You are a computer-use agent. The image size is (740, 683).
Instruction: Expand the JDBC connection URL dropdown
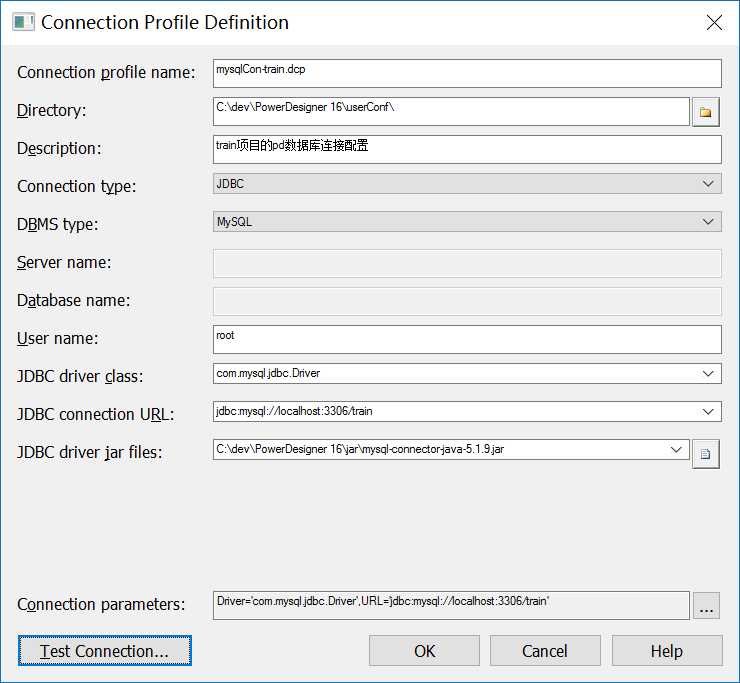pos(707,412)
